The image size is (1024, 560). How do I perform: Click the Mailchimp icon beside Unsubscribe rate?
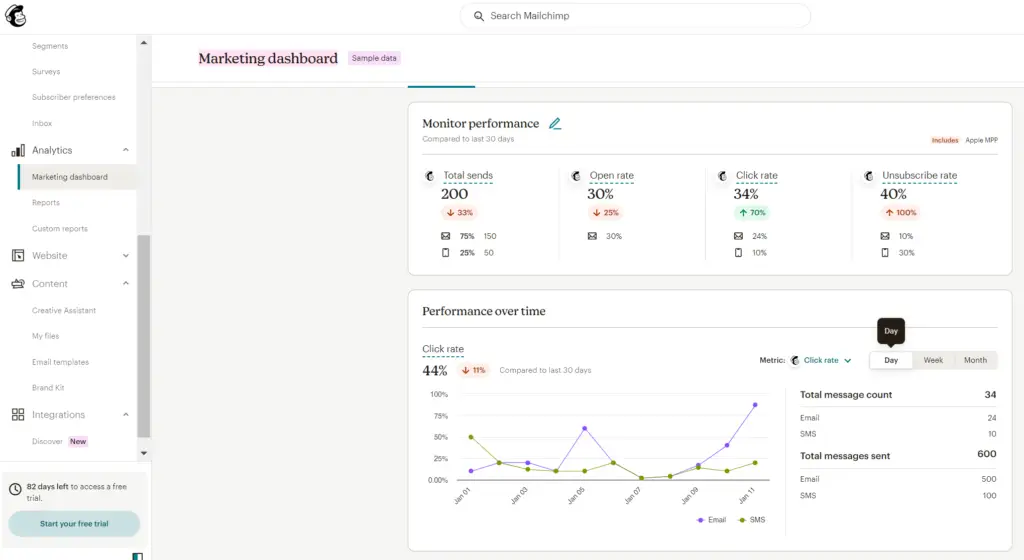pos(869,176)
